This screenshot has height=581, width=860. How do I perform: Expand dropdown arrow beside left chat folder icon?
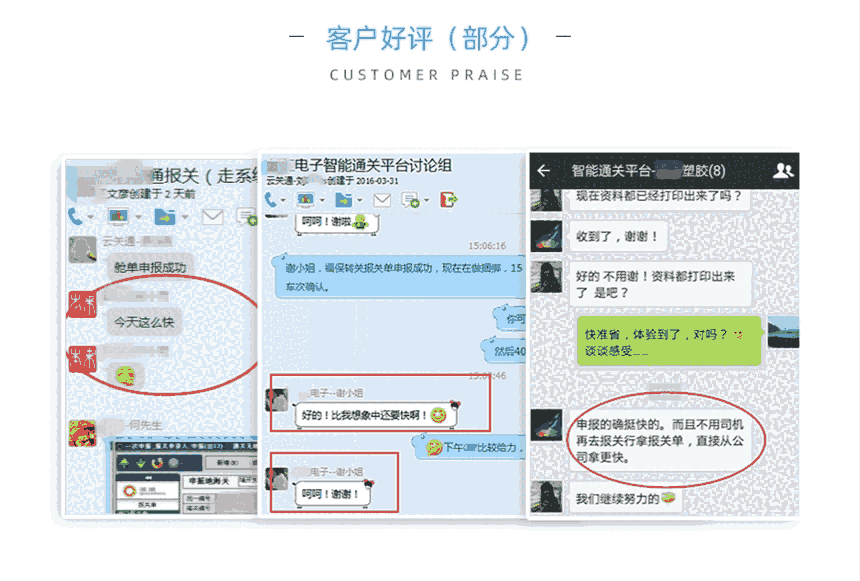pyautogui.click(x=184, y=217)
